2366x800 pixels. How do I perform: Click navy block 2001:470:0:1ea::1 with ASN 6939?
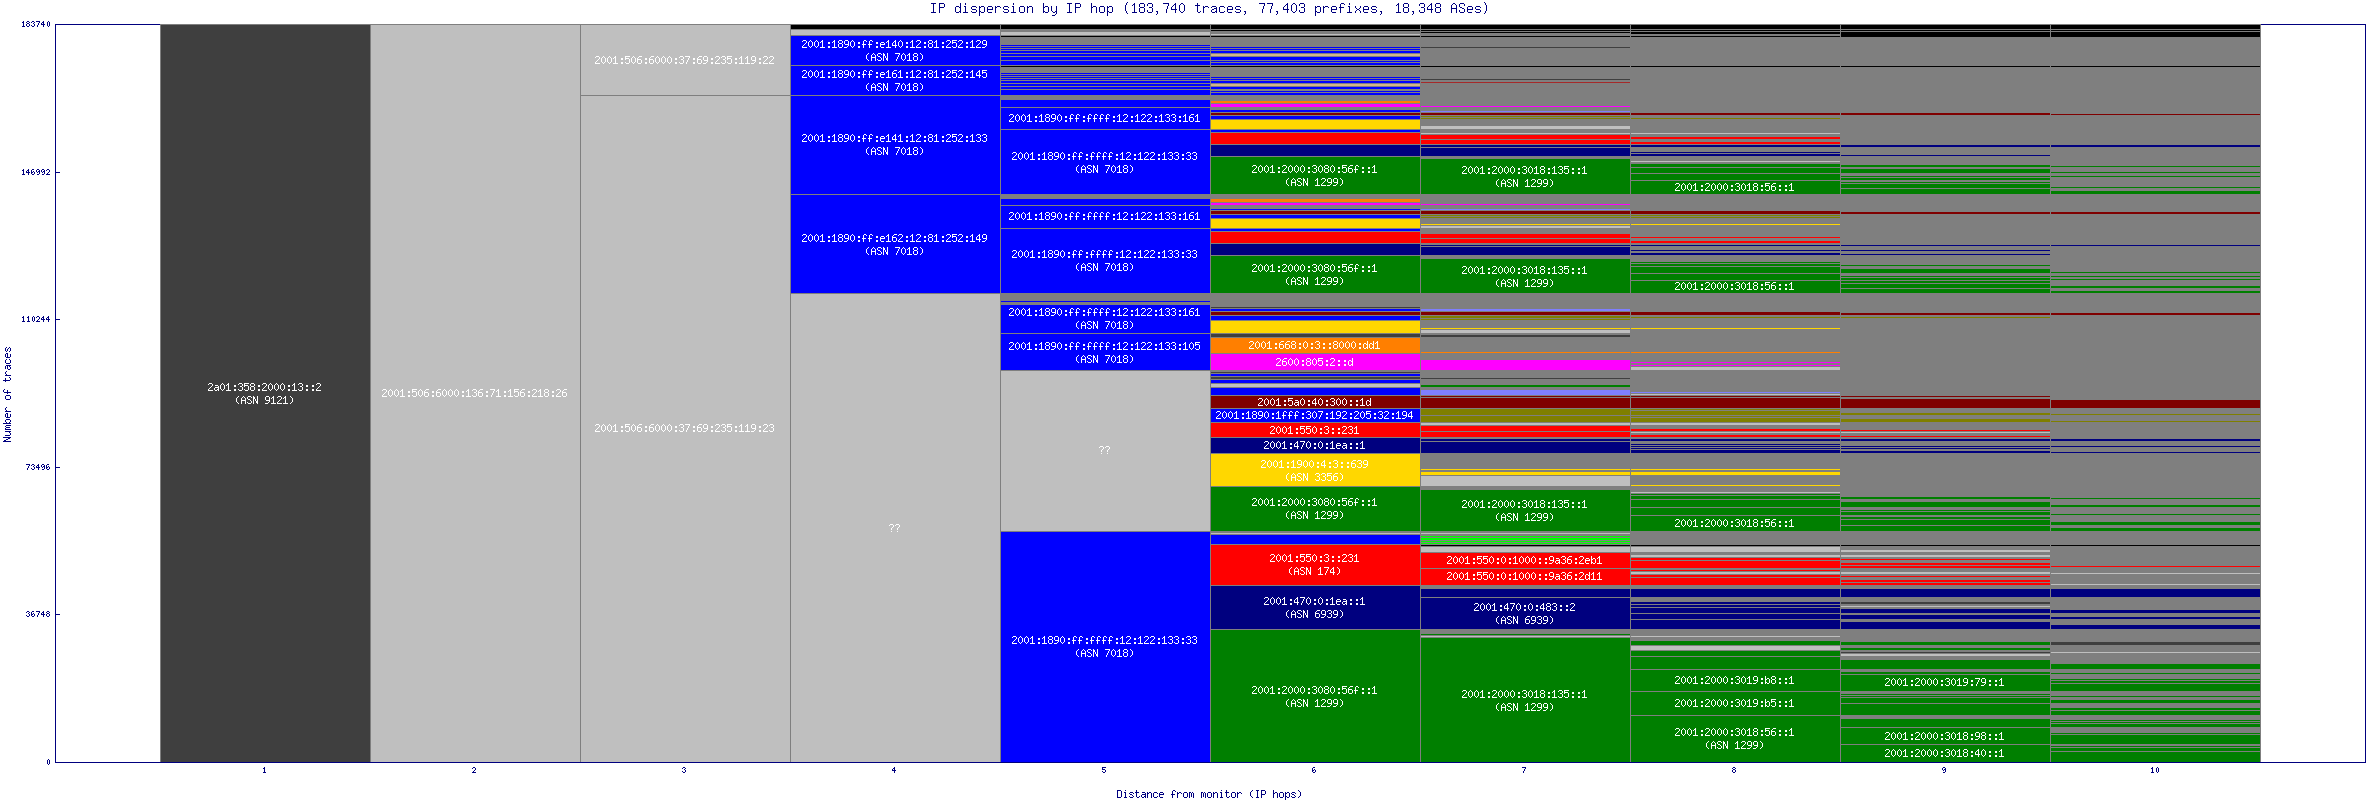tap(1315, 607)
